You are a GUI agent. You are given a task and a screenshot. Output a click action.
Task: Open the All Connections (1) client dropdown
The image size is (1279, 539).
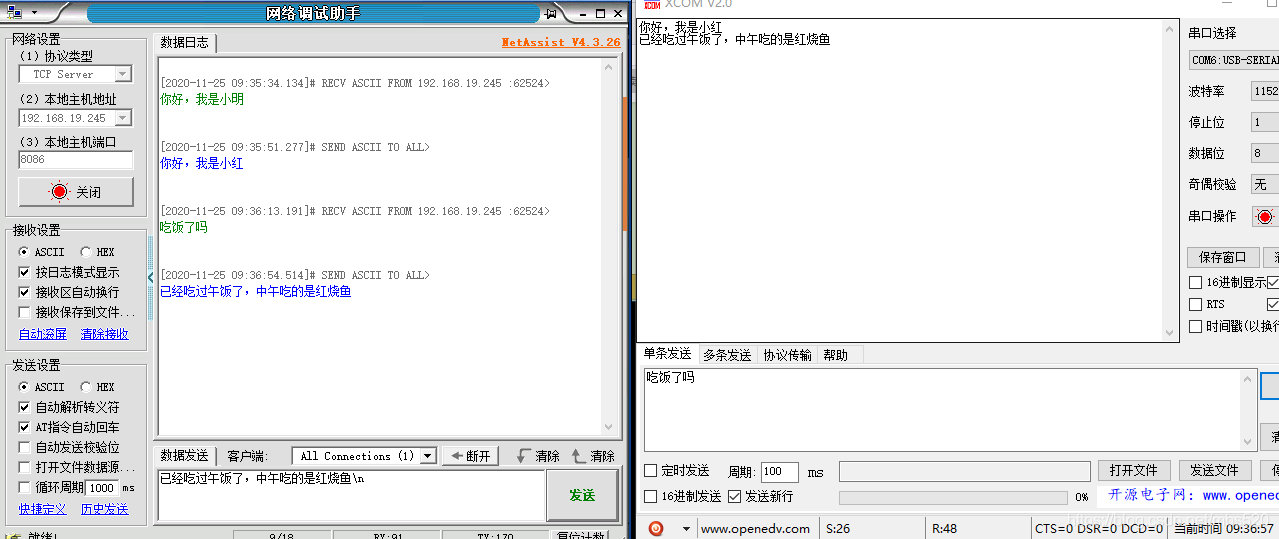(x=428, y=456)
